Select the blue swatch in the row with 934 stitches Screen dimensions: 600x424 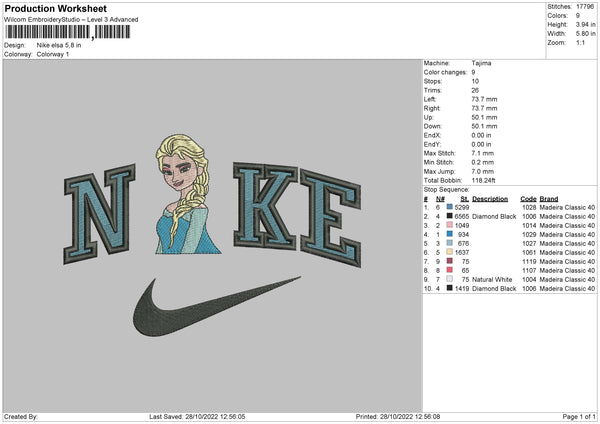[x=450, y=234]
